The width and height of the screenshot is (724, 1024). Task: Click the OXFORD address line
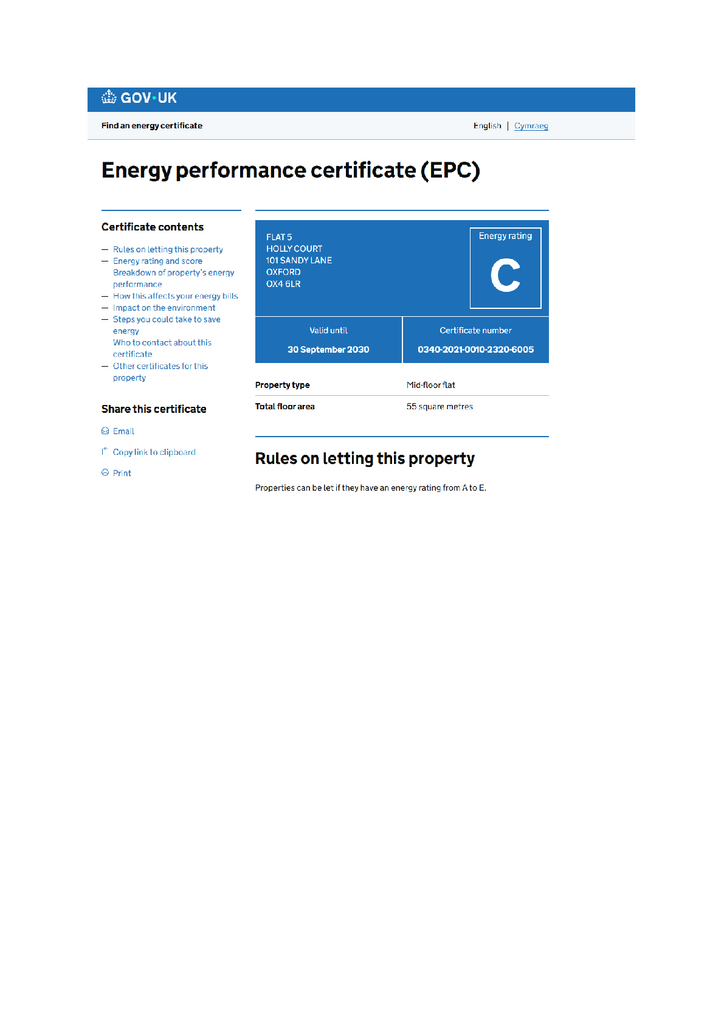click(283, 272)
